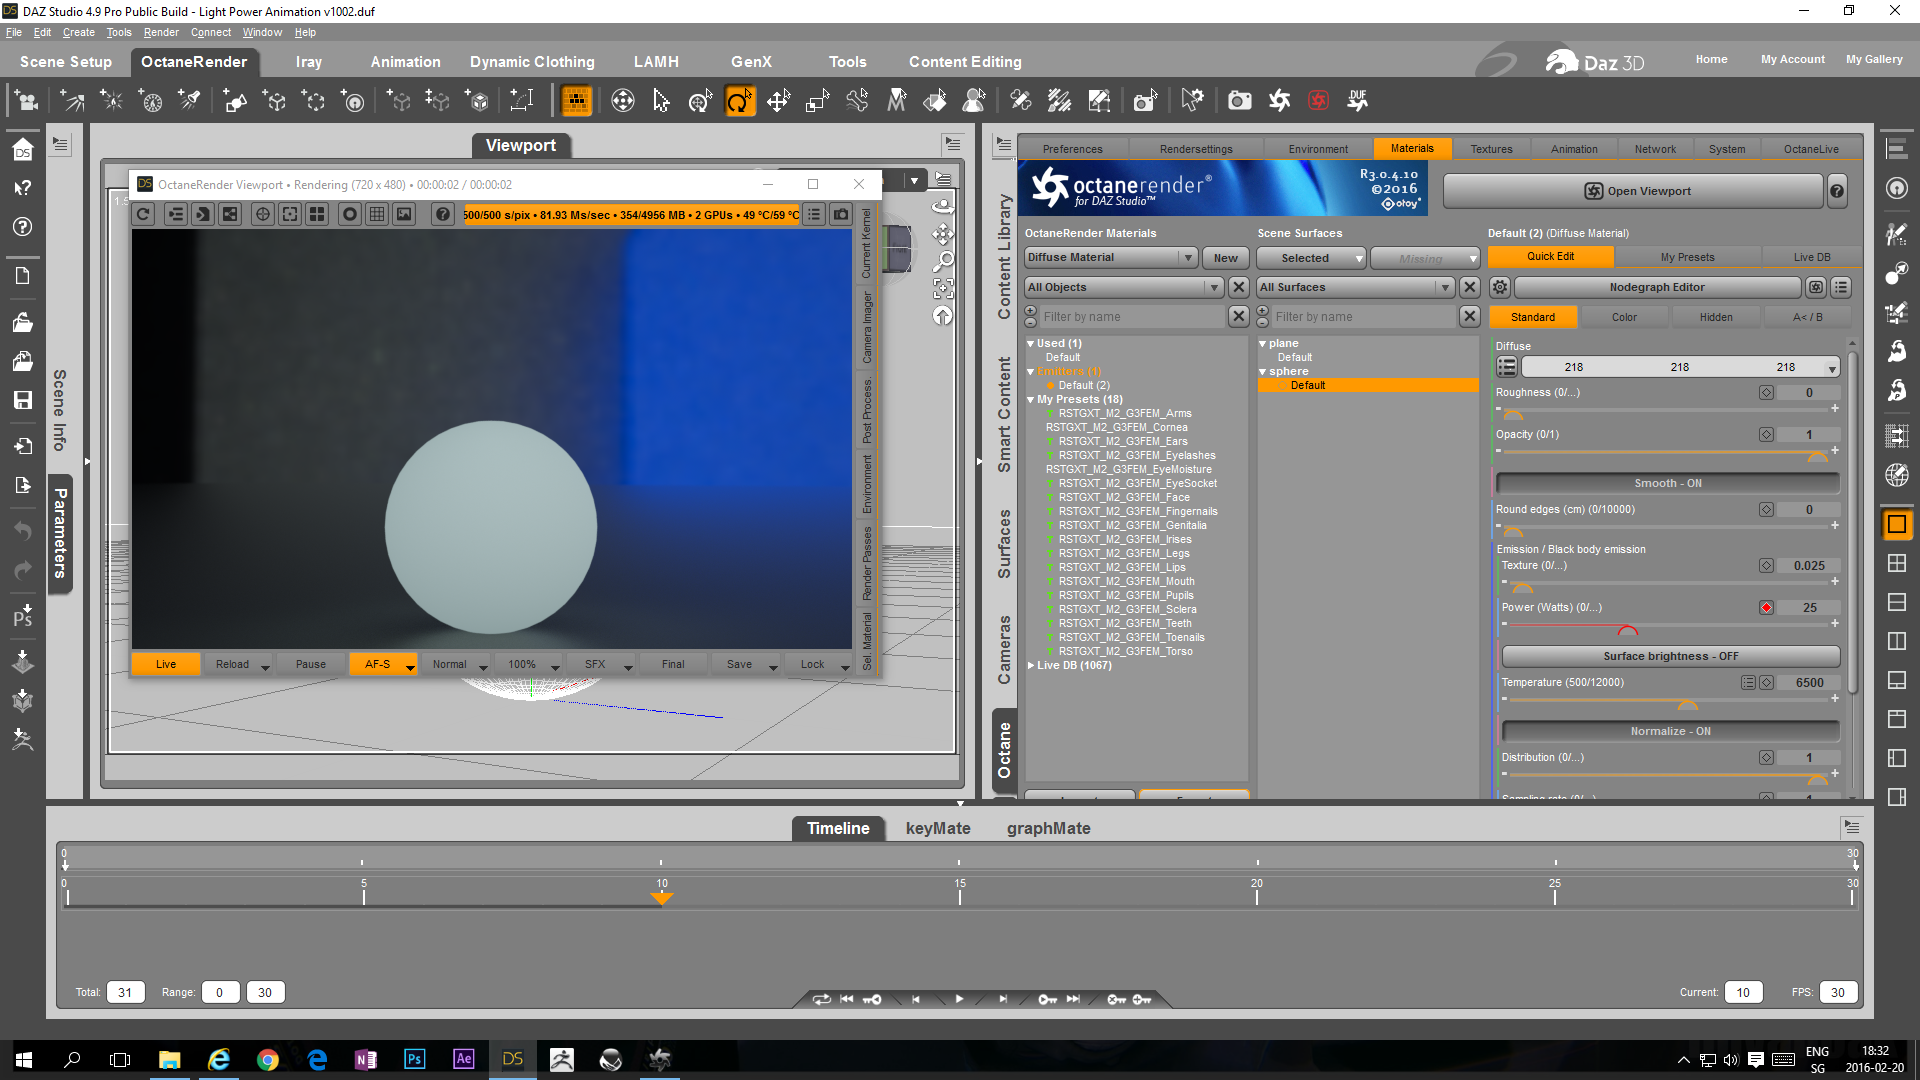Click the Photoshop bridge icon in left sidebar
Viewport: 1920px width, 1080px height.
tap(23, 616)
